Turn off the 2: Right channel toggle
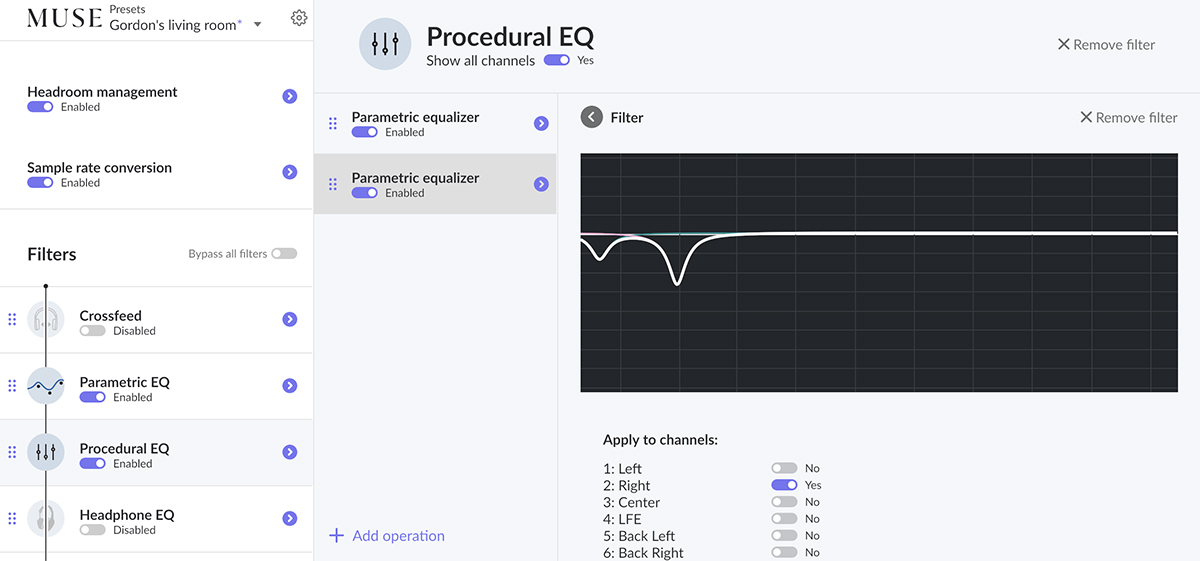This screenshot has height=561, width=1200. click(784, 485)
